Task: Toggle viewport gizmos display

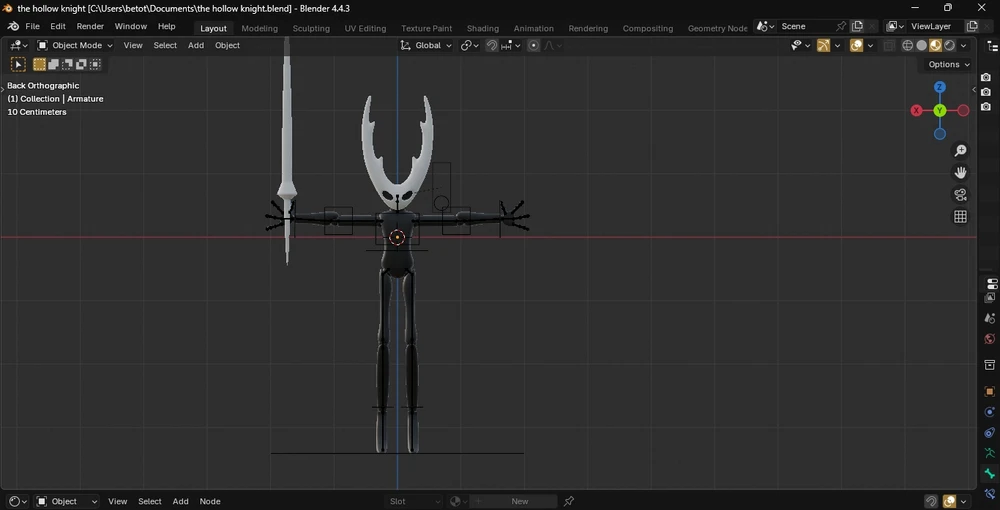Action: coord(823,45)
